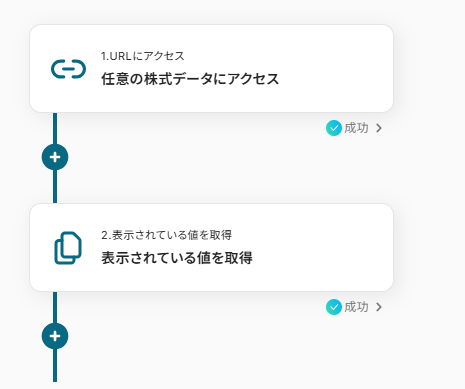Click connector line just below step 1 card
Image resolution: width=465 pixels, height=389 pixels.
pyautogui.click(x=55, y=128)
